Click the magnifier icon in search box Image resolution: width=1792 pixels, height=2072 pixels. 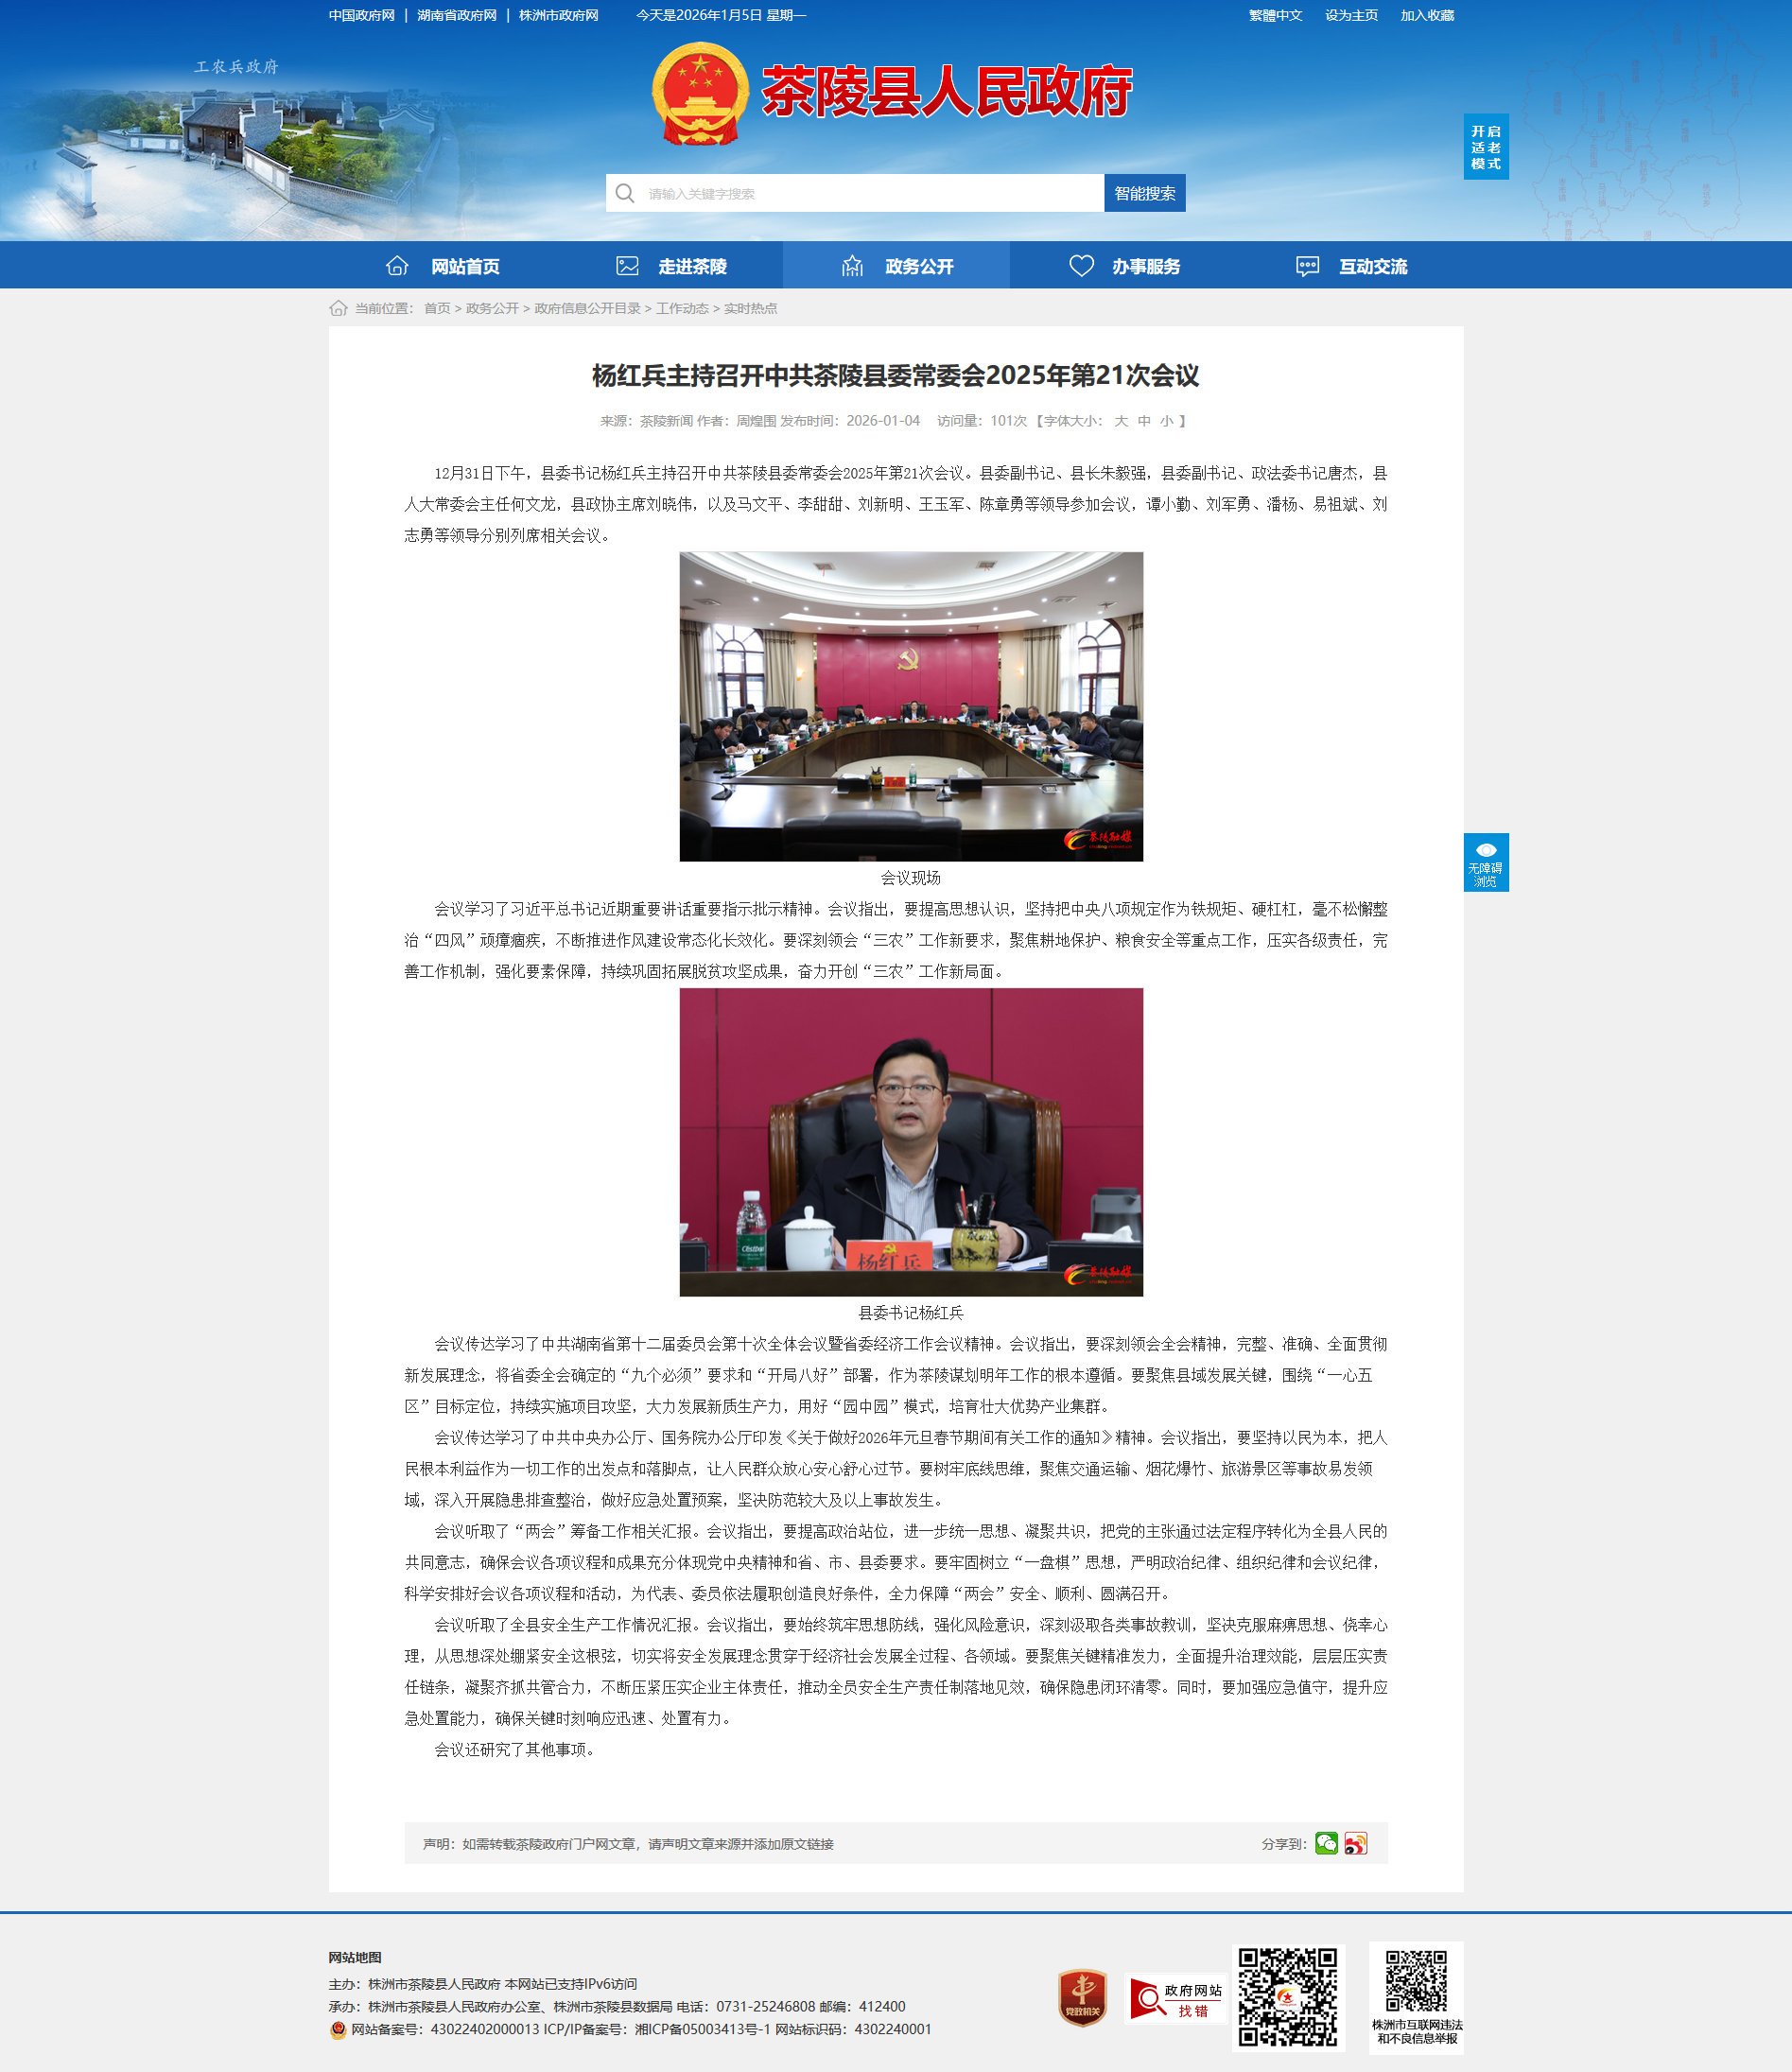coord(625,193)
